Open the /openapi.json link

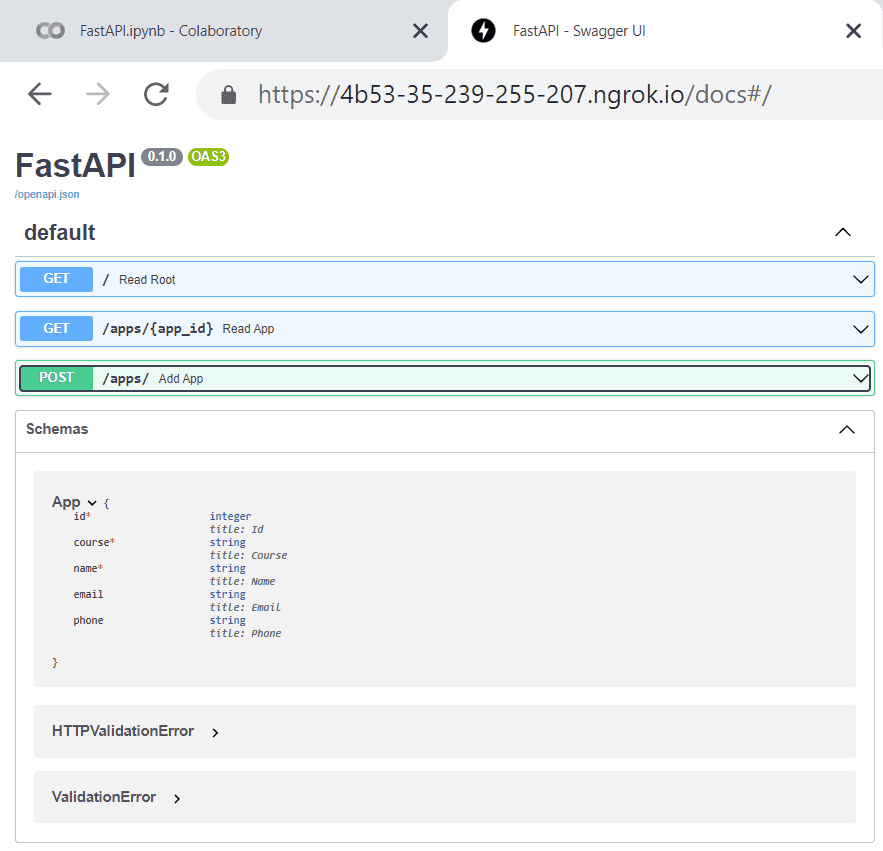[x=47, y=194]
